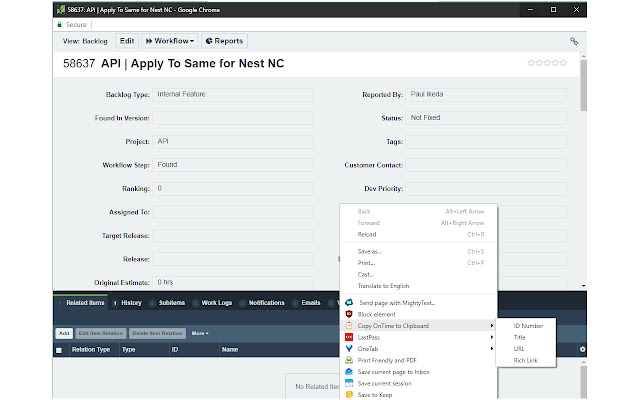Click the MightyText icon in the context menu
Image resolution: width=640 pixels, height=400 pixels.
pos(349,303)
